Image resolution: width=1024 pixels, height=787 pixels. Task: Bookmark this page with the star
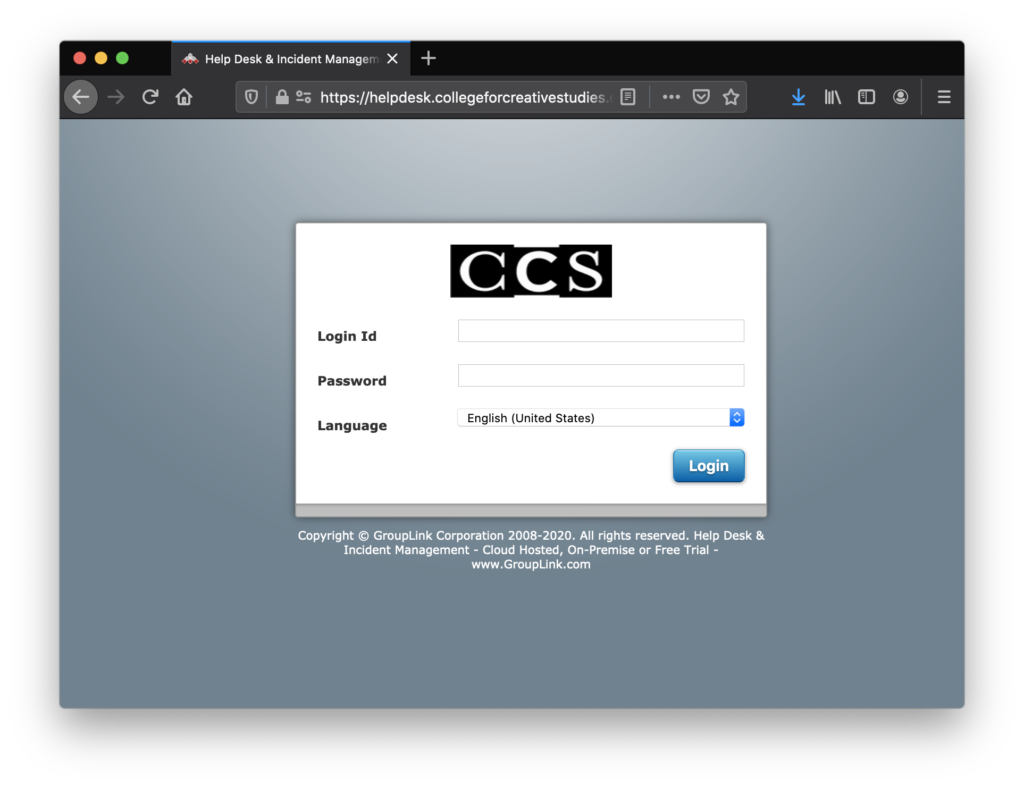click(731, 97)
